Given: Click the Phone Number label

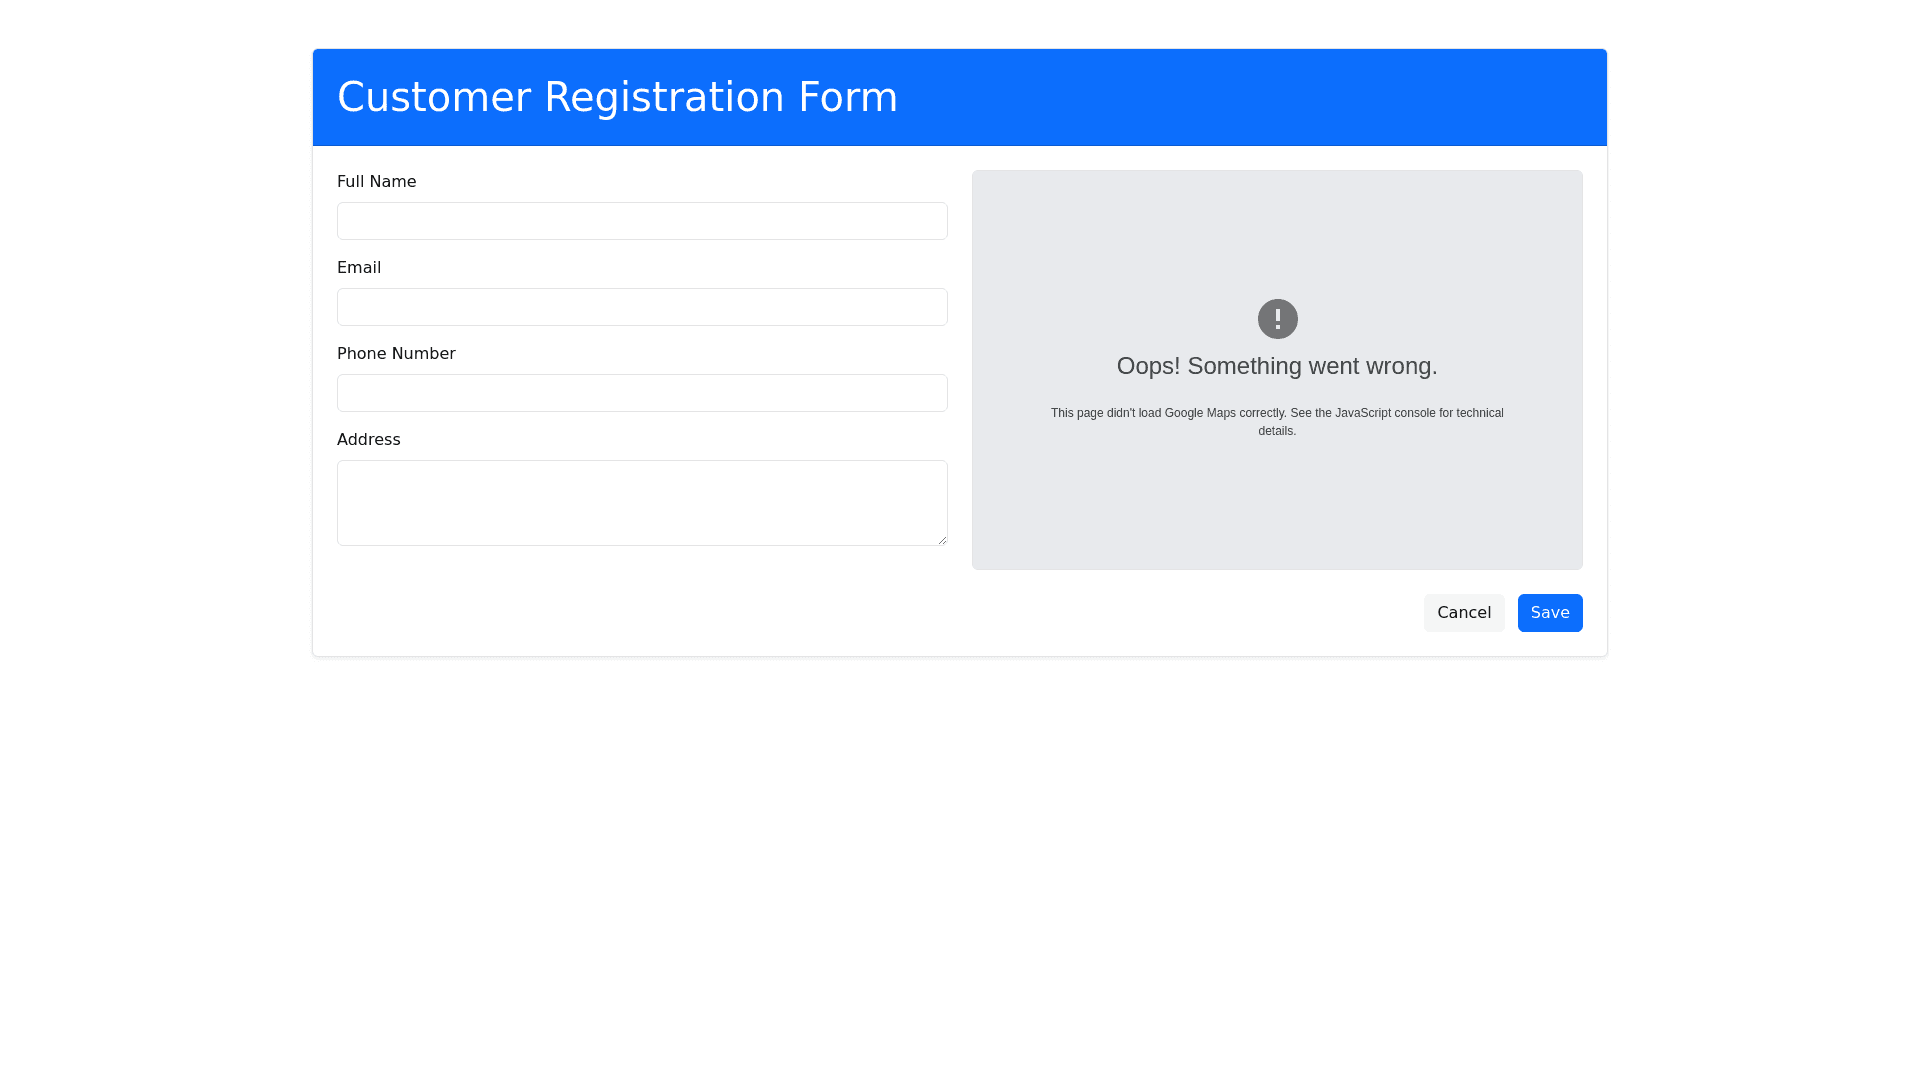Looking at the screenshot, I should [x=396, y=354].
